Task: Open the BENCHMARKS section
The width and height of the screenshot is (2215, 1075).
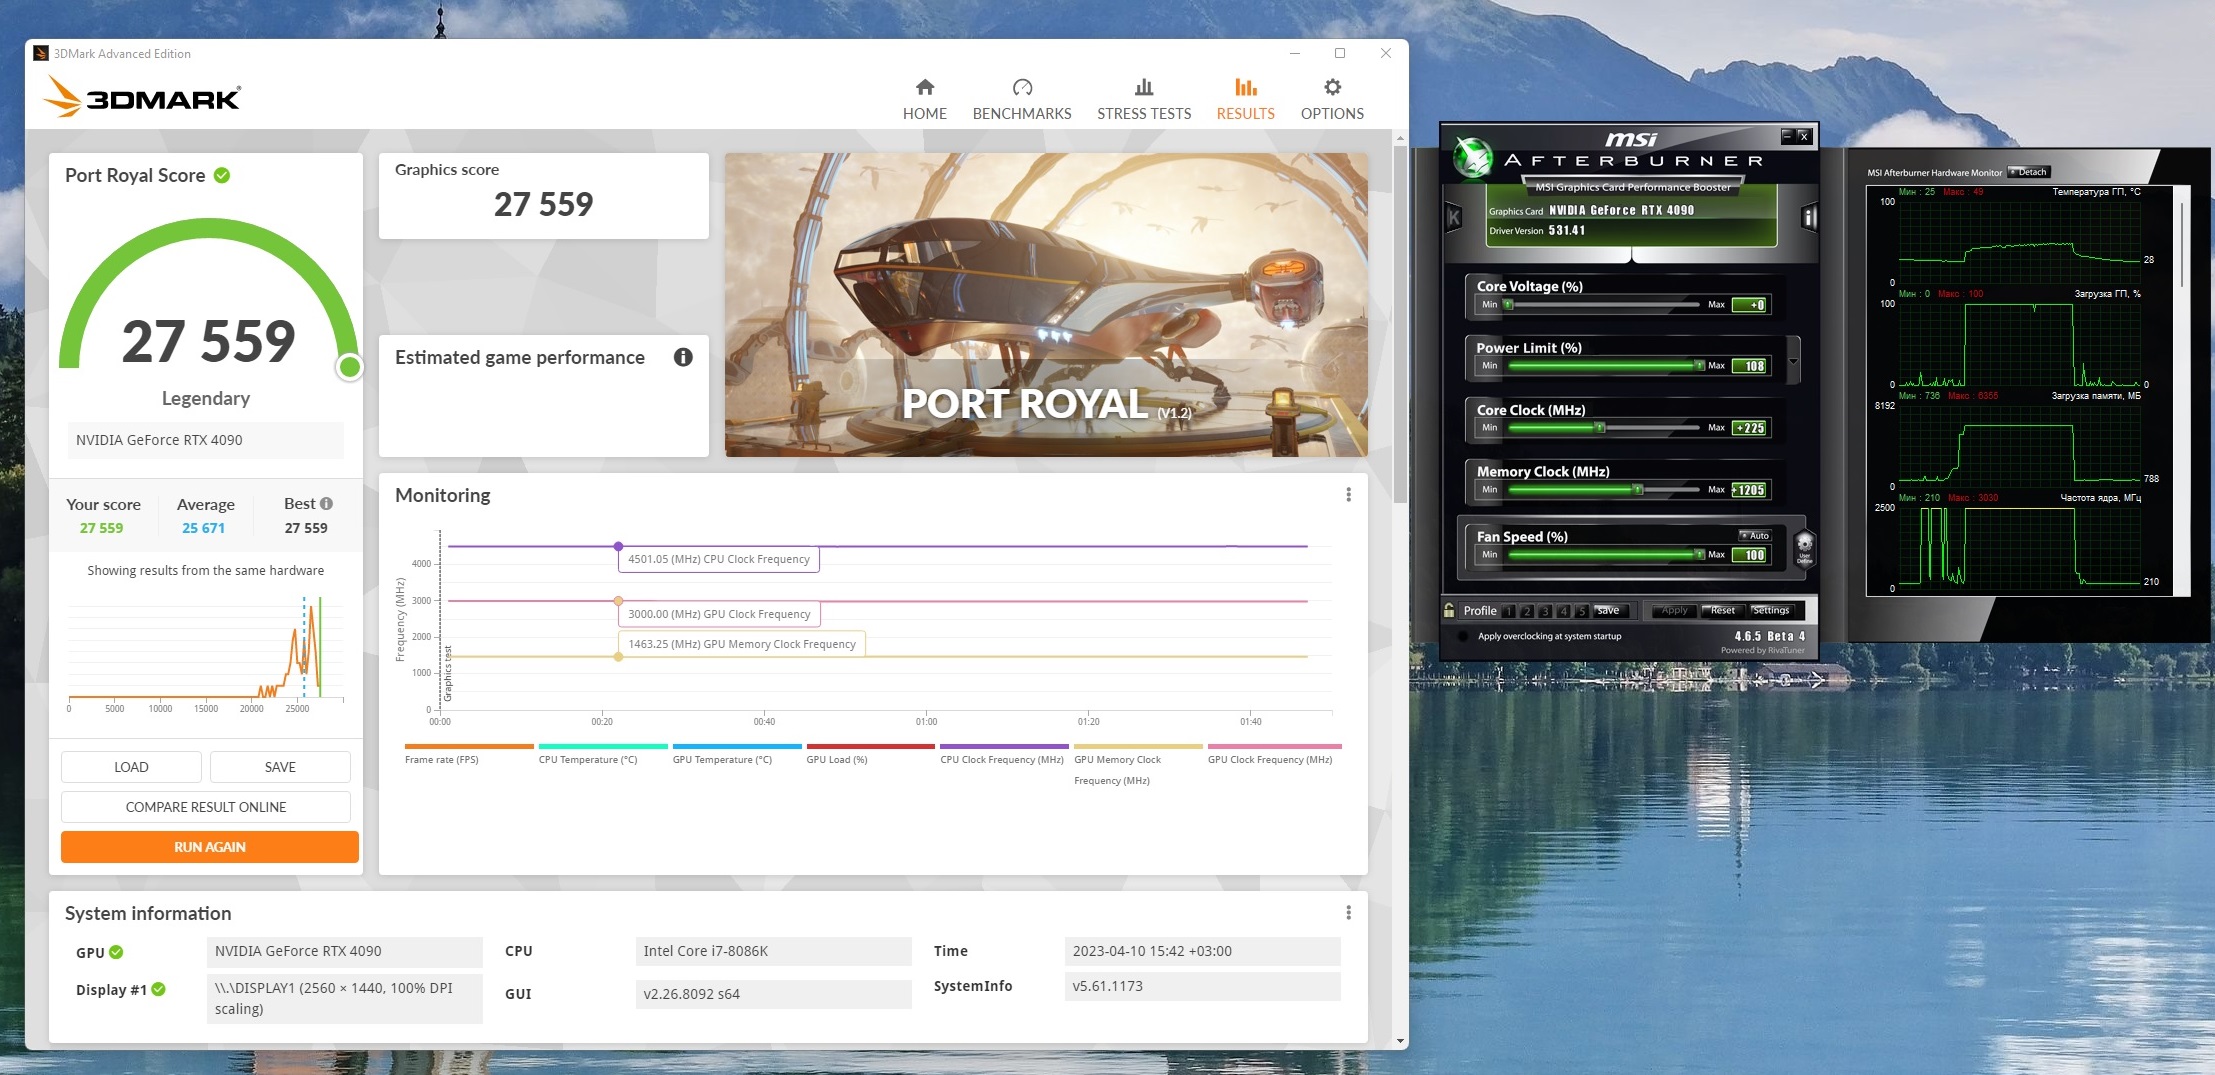Action: [x=1021, y=100]
